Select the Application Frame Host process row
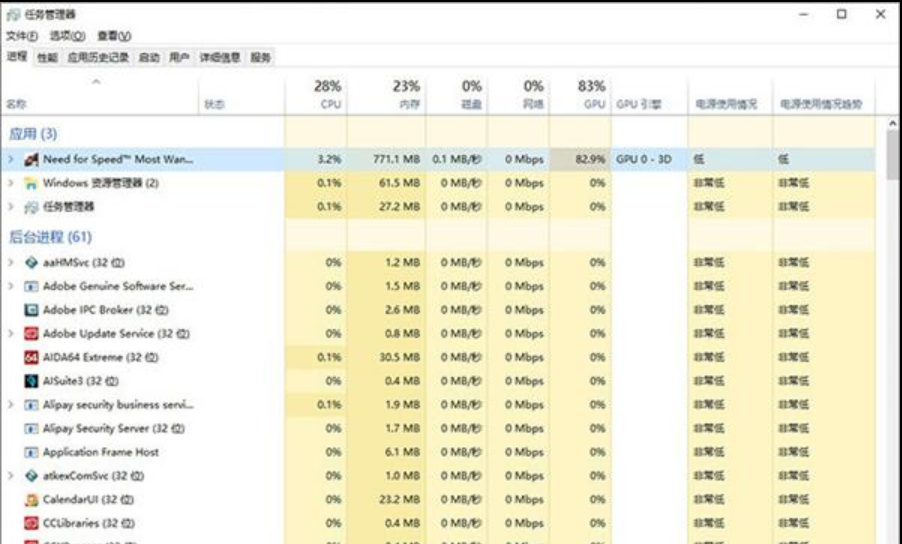This screenshot has height=544, width=902. point(101,452)
